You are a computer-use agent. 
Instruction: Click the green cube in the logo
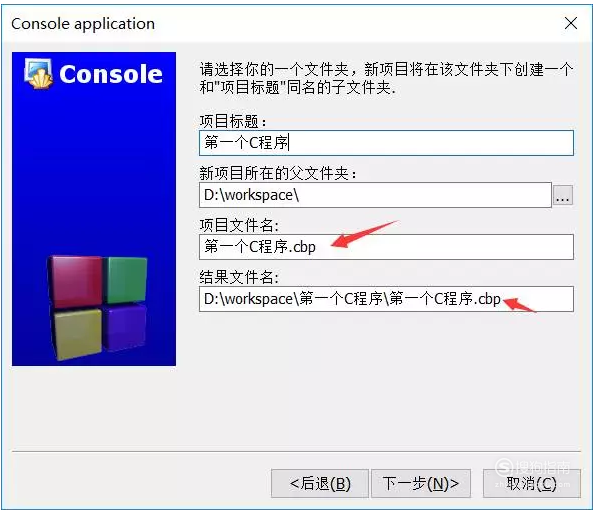point(126,279)
